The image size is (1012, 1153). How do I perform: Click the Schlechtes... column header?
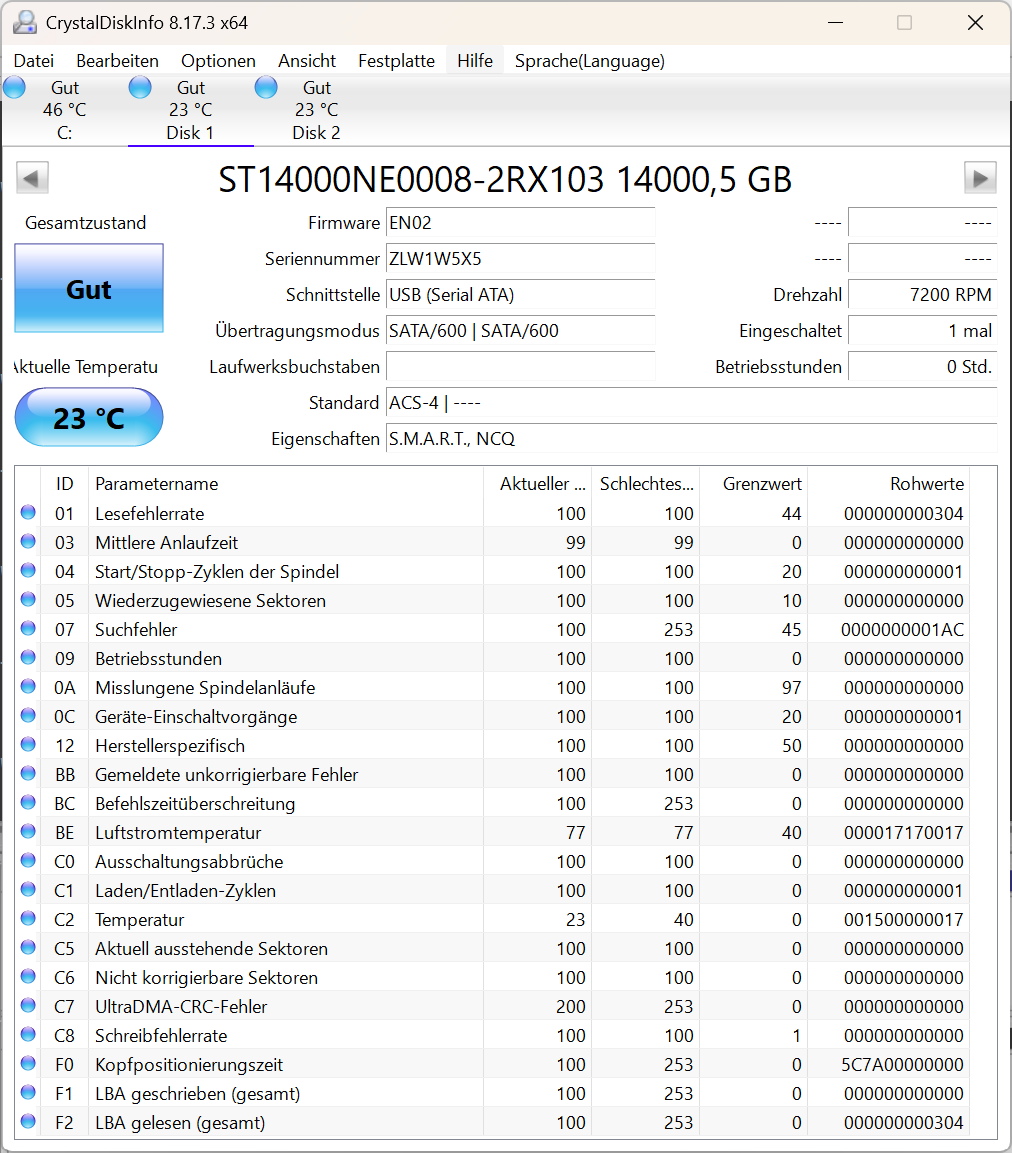[646, 484]
